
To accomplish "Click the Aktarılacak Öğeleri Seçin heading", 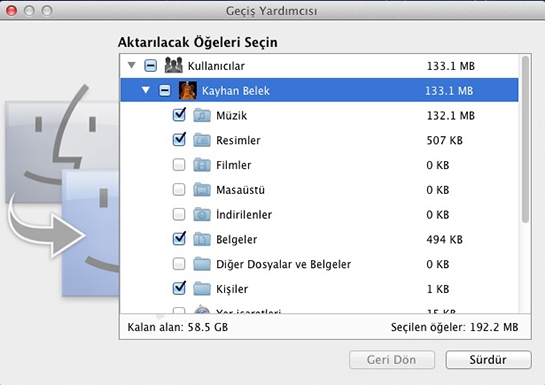I will pyautogui.click(x=198, y=42).
